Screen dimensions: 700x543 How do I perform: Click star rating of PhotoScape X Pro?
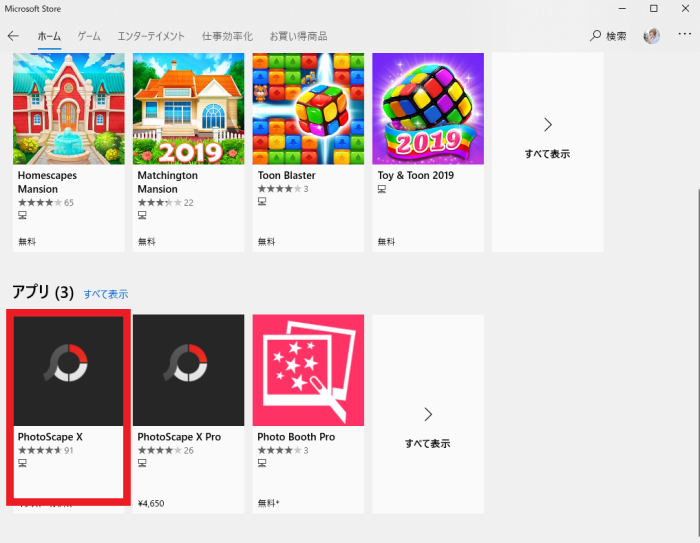pyautogui.click(x=160, y=451)
